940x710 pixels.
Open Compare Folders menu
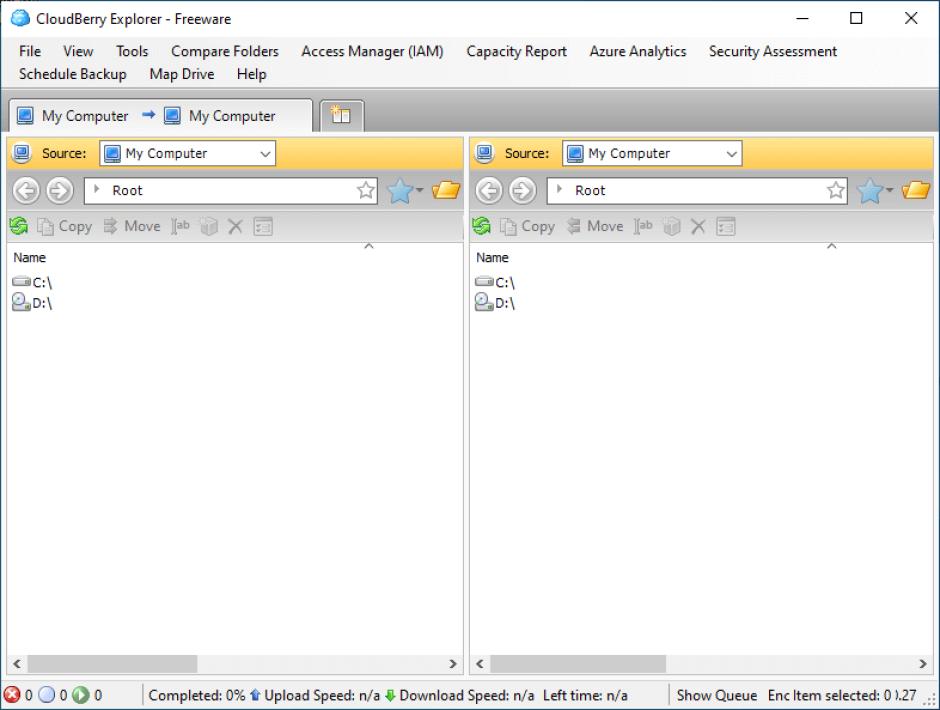[225, 51]
